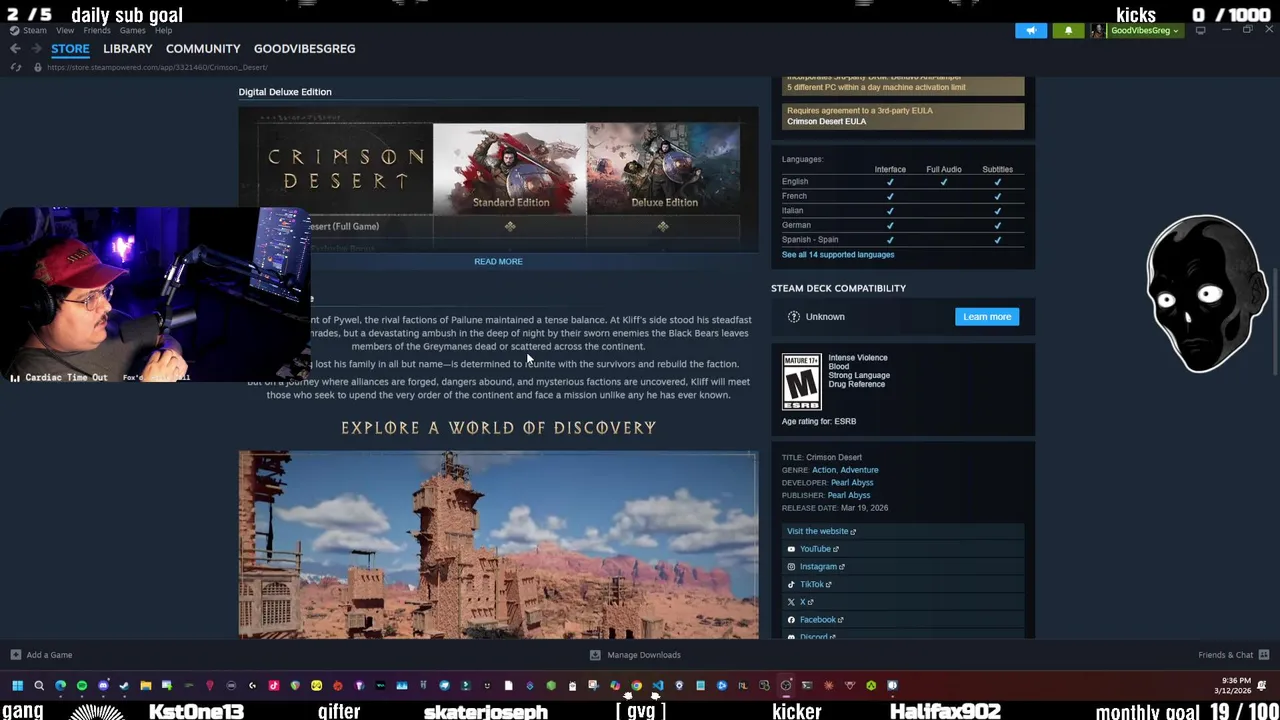Click the Crimson Desert EULA notice

(903, 116)
